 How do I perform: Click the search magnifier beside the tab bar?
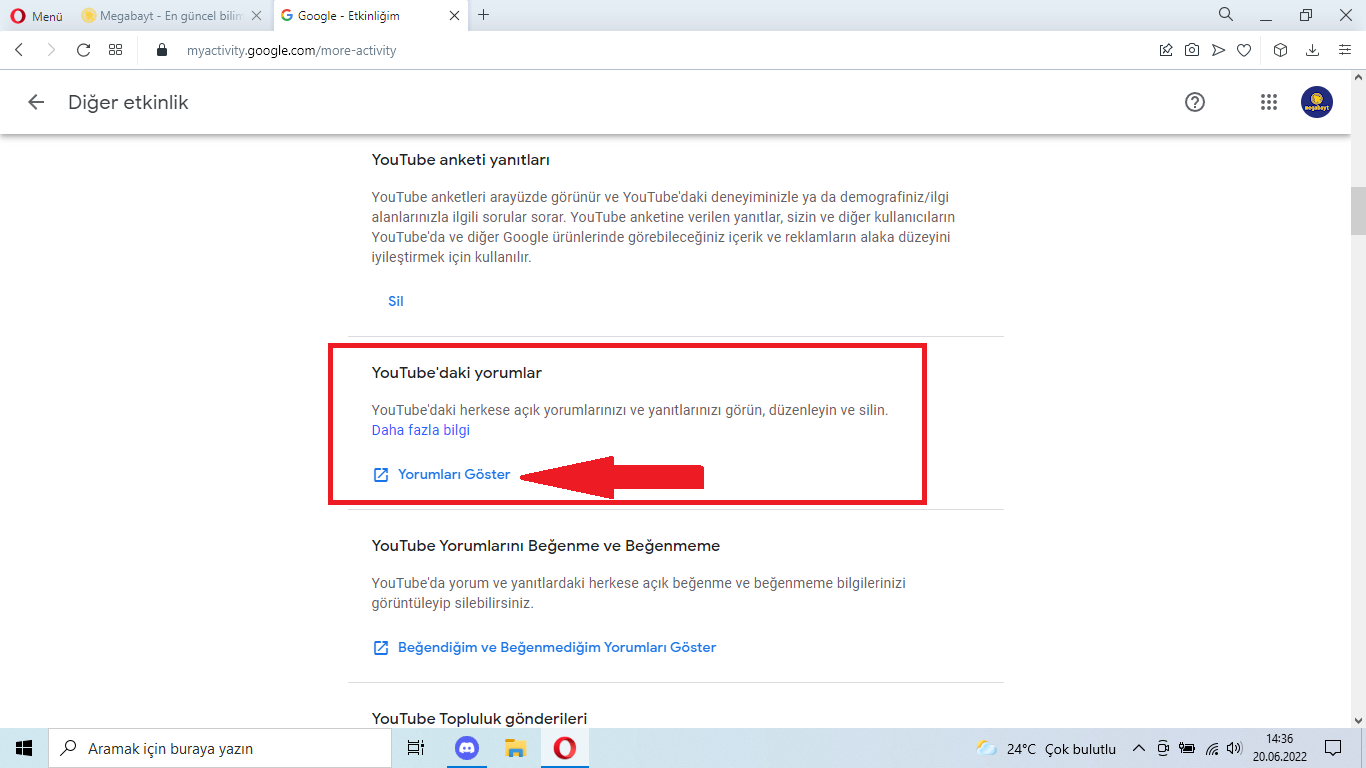[1225, 15]
